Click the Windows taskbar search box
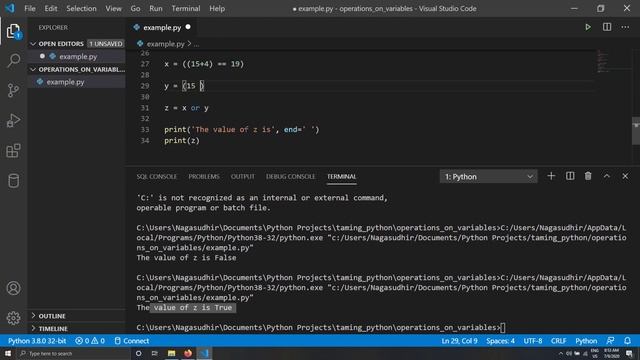Viewport: 640px width, 360px height. click(x=73, y=353)
